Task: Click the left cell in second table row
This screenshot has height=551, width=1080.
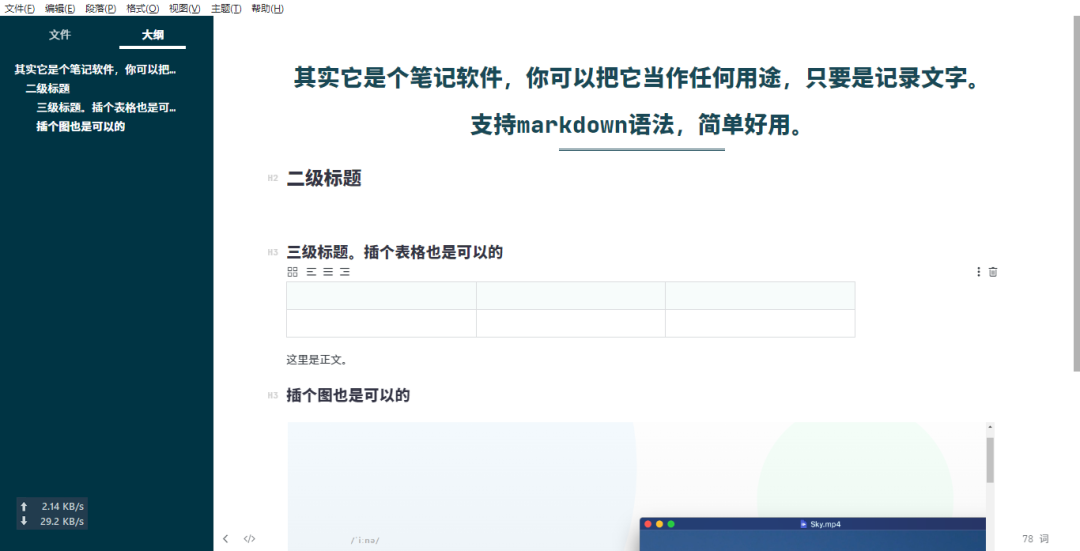Action: coord(382,324)
